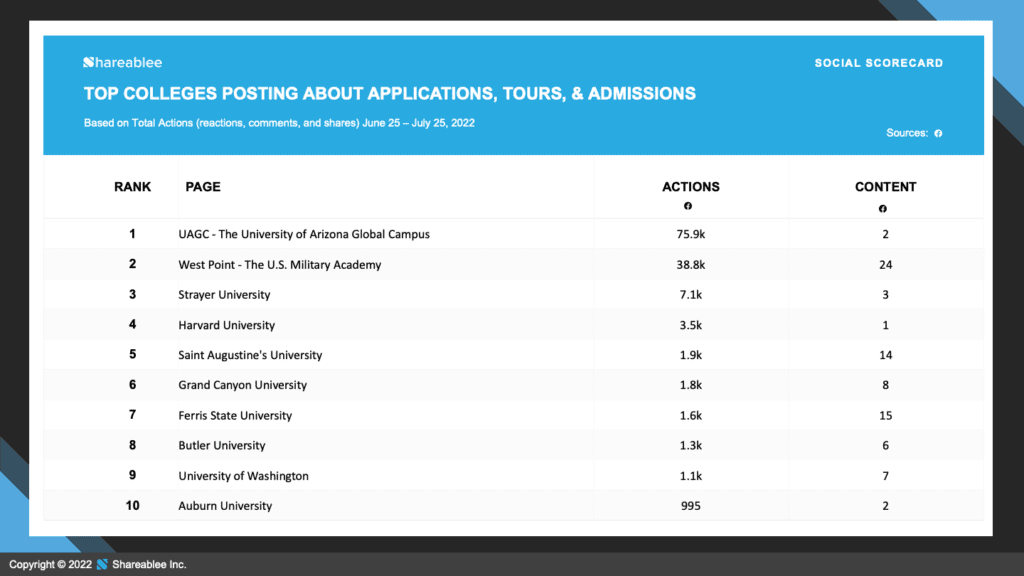The image size is (1024, 576).
Task: Click the subtitle with date range June 25 – July 25
Action: pos(279,123)
